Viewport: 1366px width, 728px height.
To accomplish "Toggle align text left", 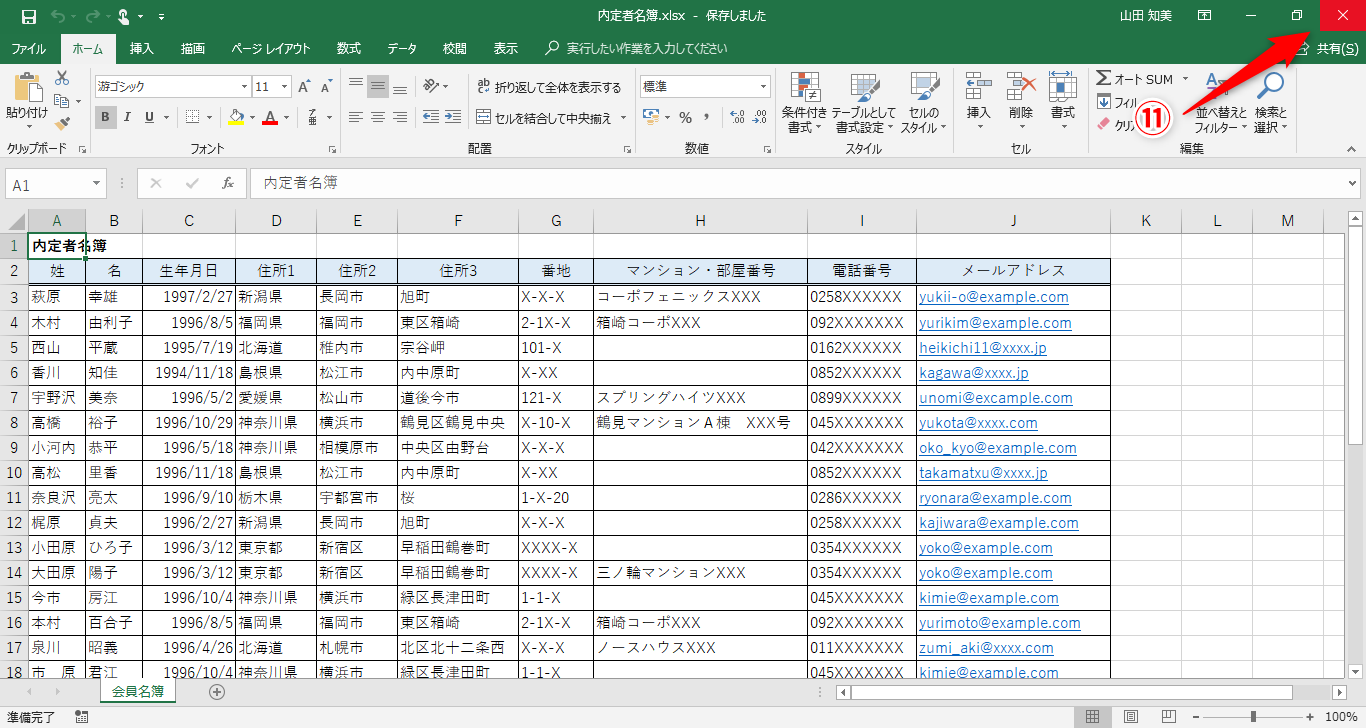I will point(356,117).
